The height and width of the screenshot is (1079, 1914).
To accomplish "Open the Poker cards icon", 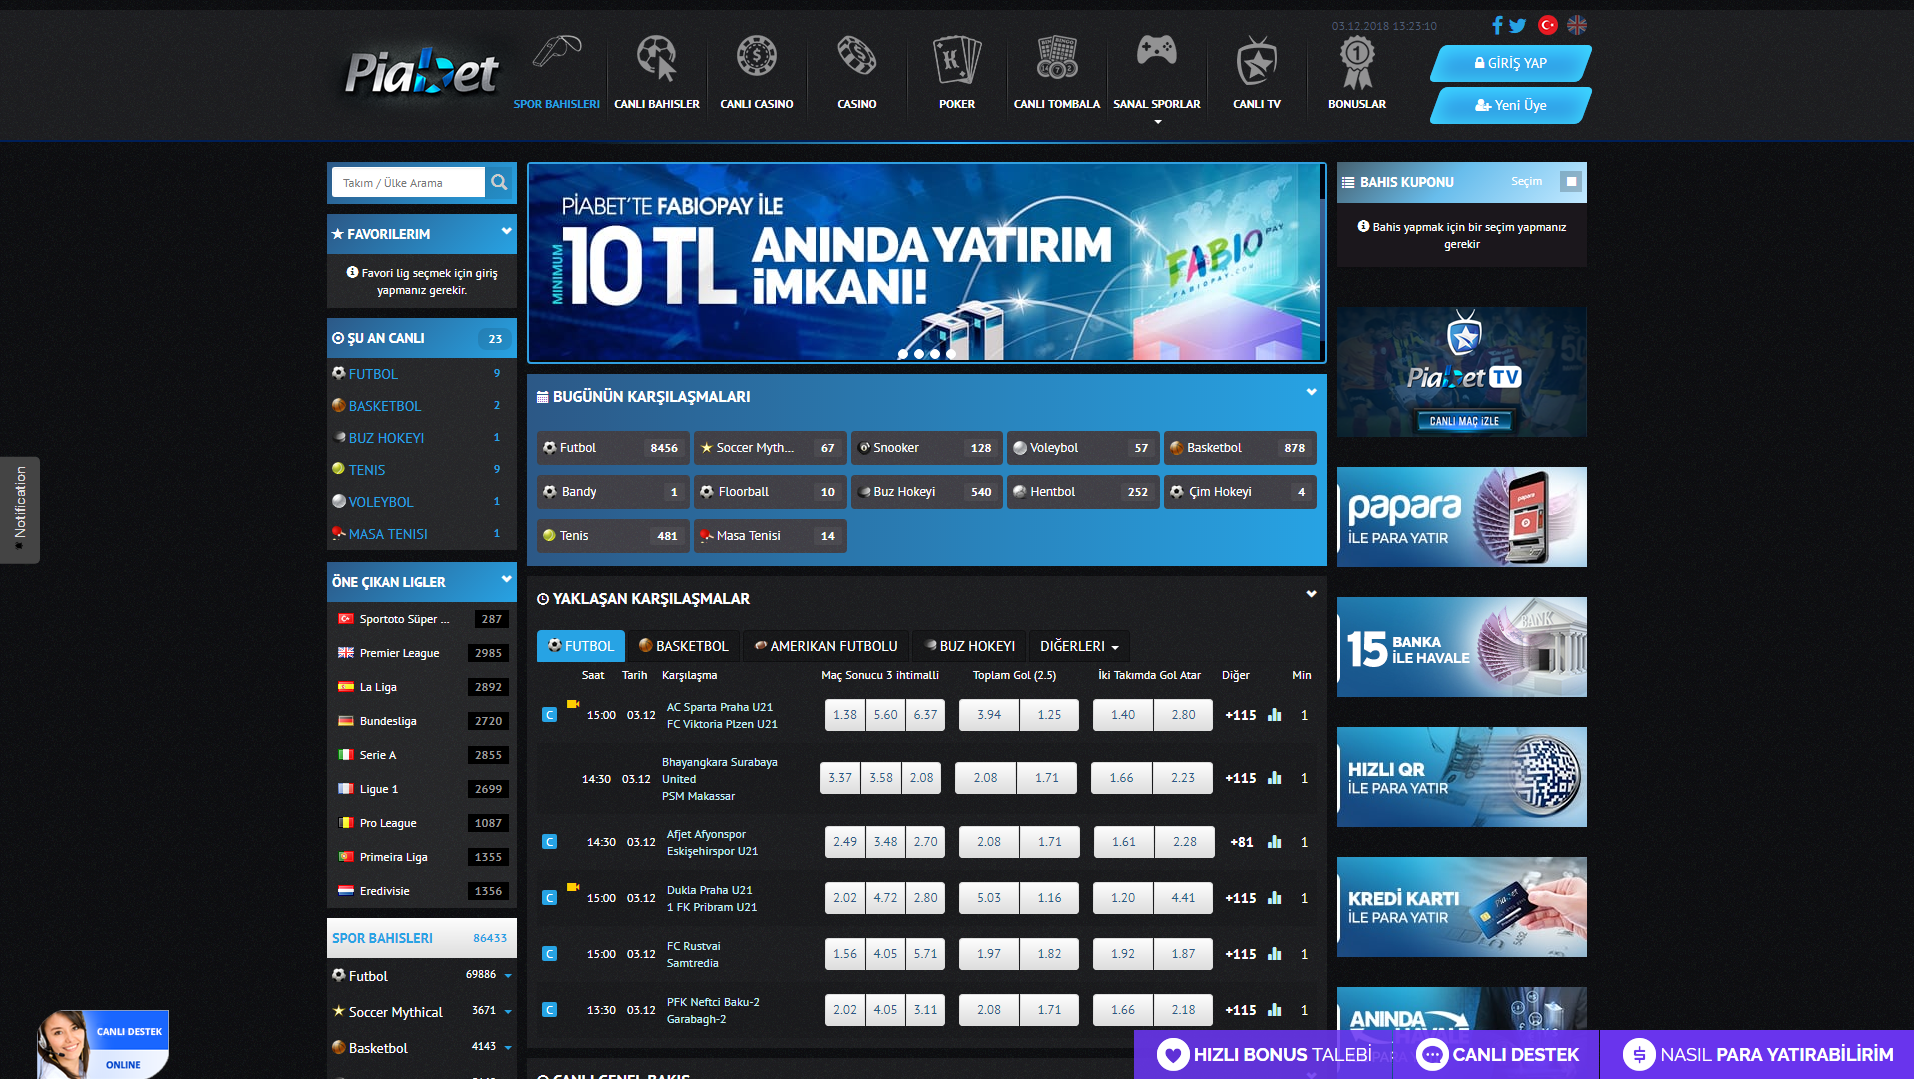I will click(x=956, y=60).
